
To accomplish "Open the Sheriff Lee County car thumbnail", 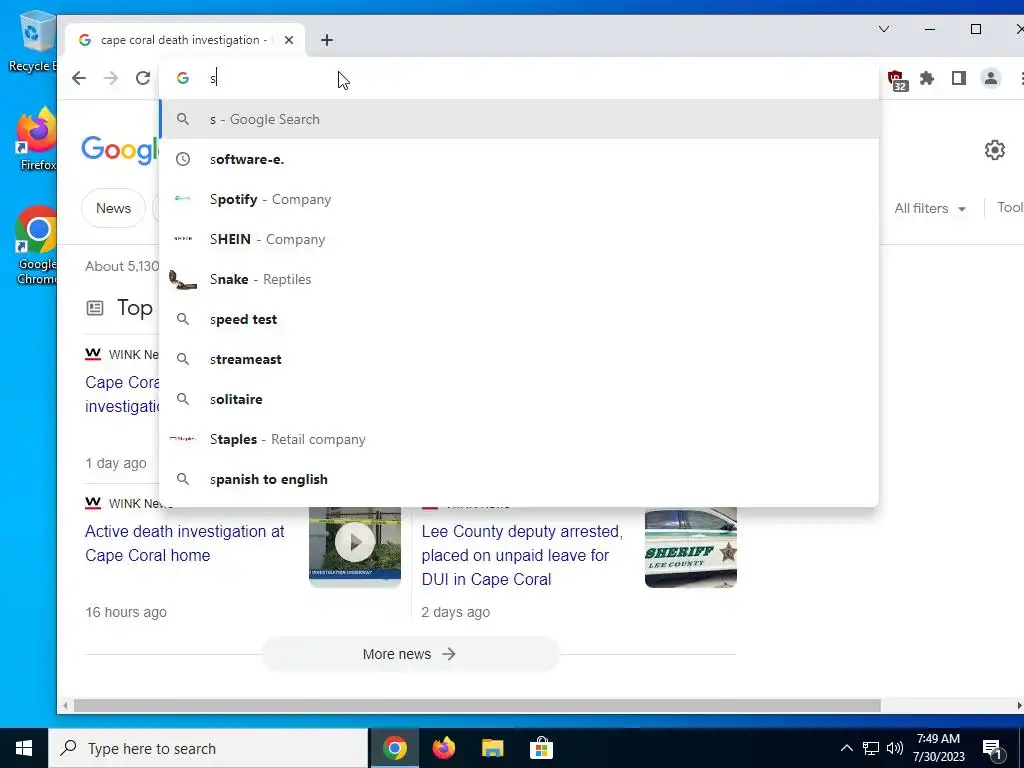I will click(690, 547).
